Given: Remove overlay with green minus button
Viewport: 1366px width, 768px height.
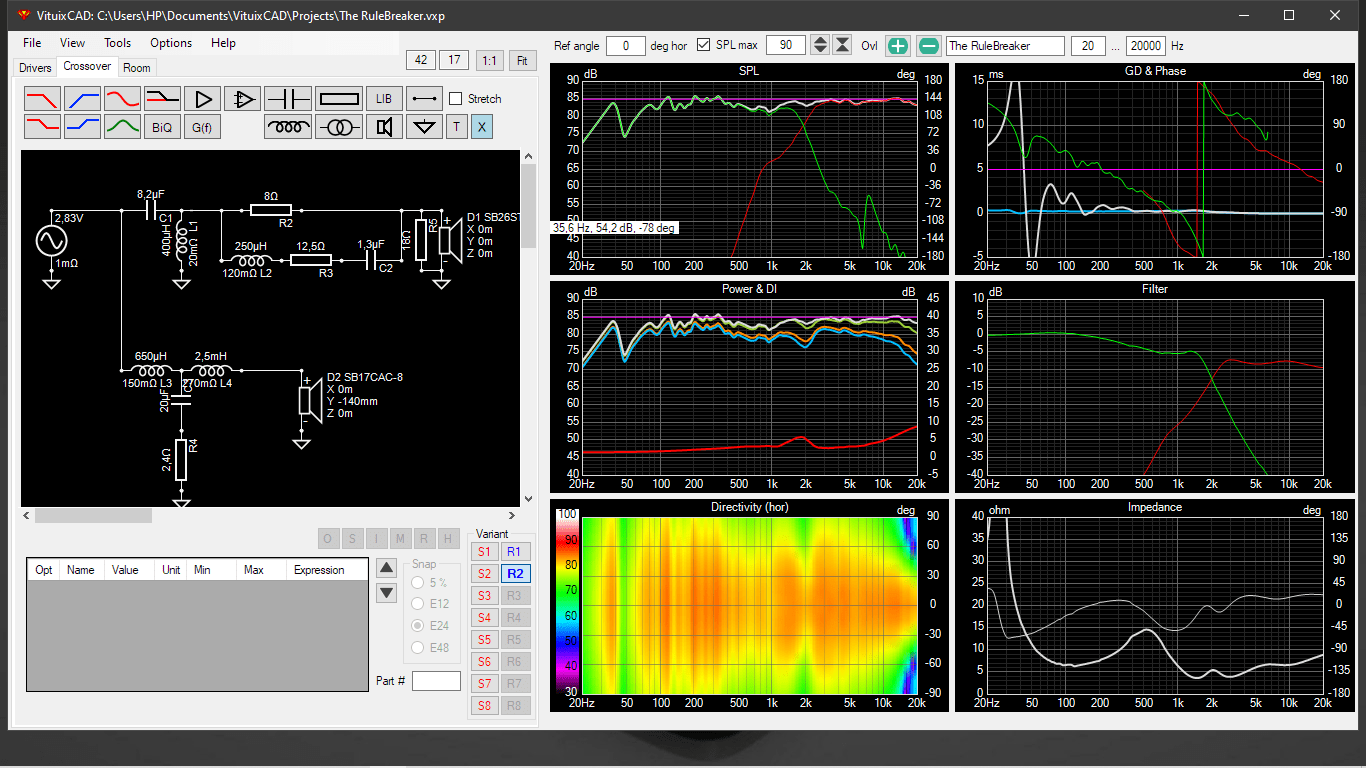Looking at the screenshot, I should point(929,45).
